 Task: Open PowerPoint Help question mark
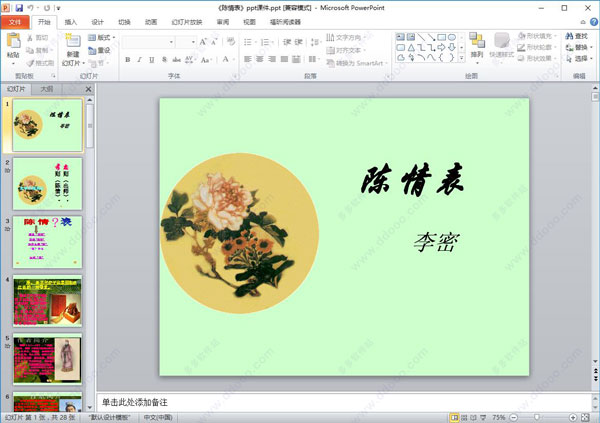(594, 22)
